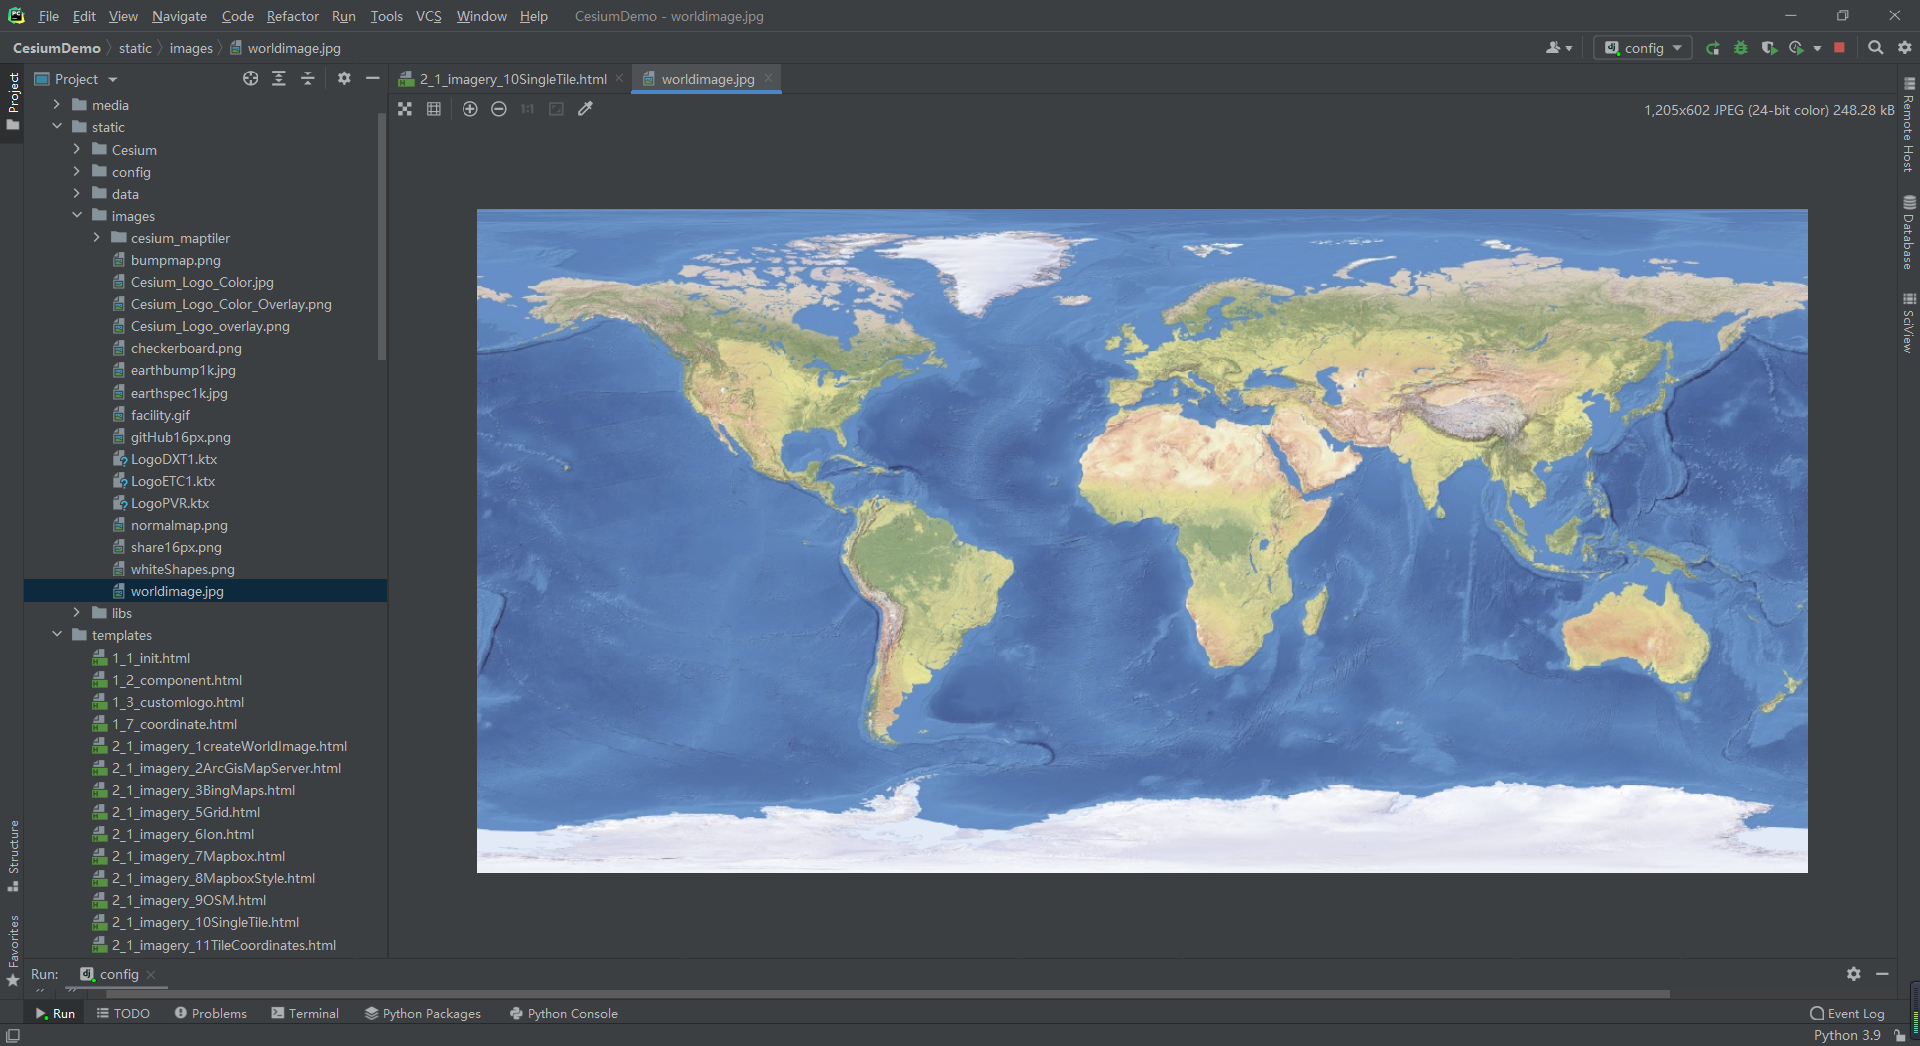Select LogoDXT1.ktx file
Viewport: 1920px width, 1046px height.
(x=173, y=459)
